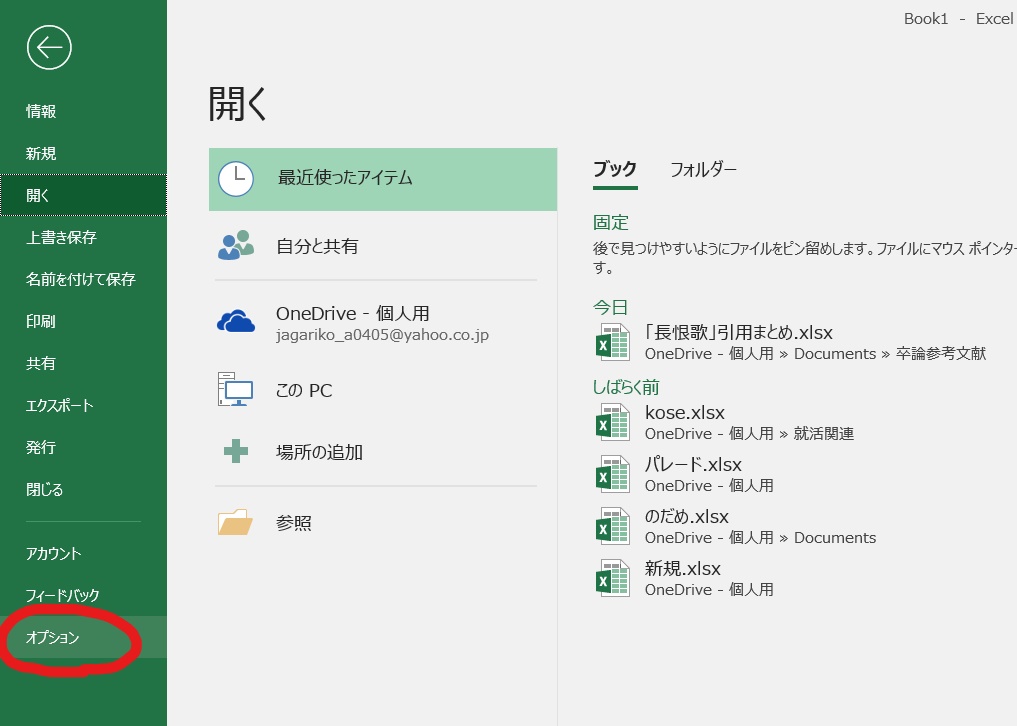Click the 参照 label to browse
The height and width of the screenshot is (726, 1017).
click(x=294, y=523)
